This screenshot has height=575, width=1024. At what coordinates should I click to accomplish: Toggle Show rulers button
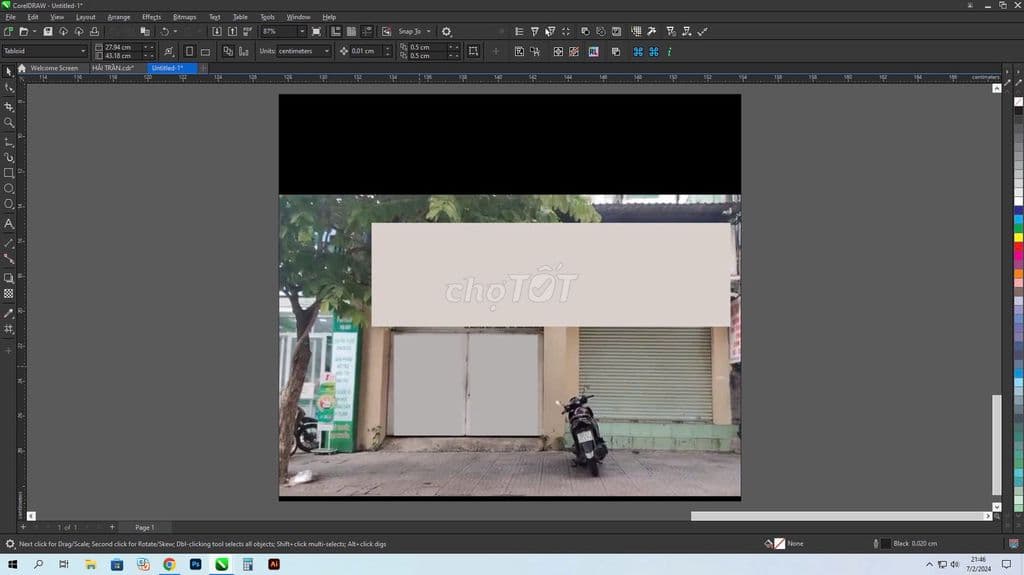(336, 31)
